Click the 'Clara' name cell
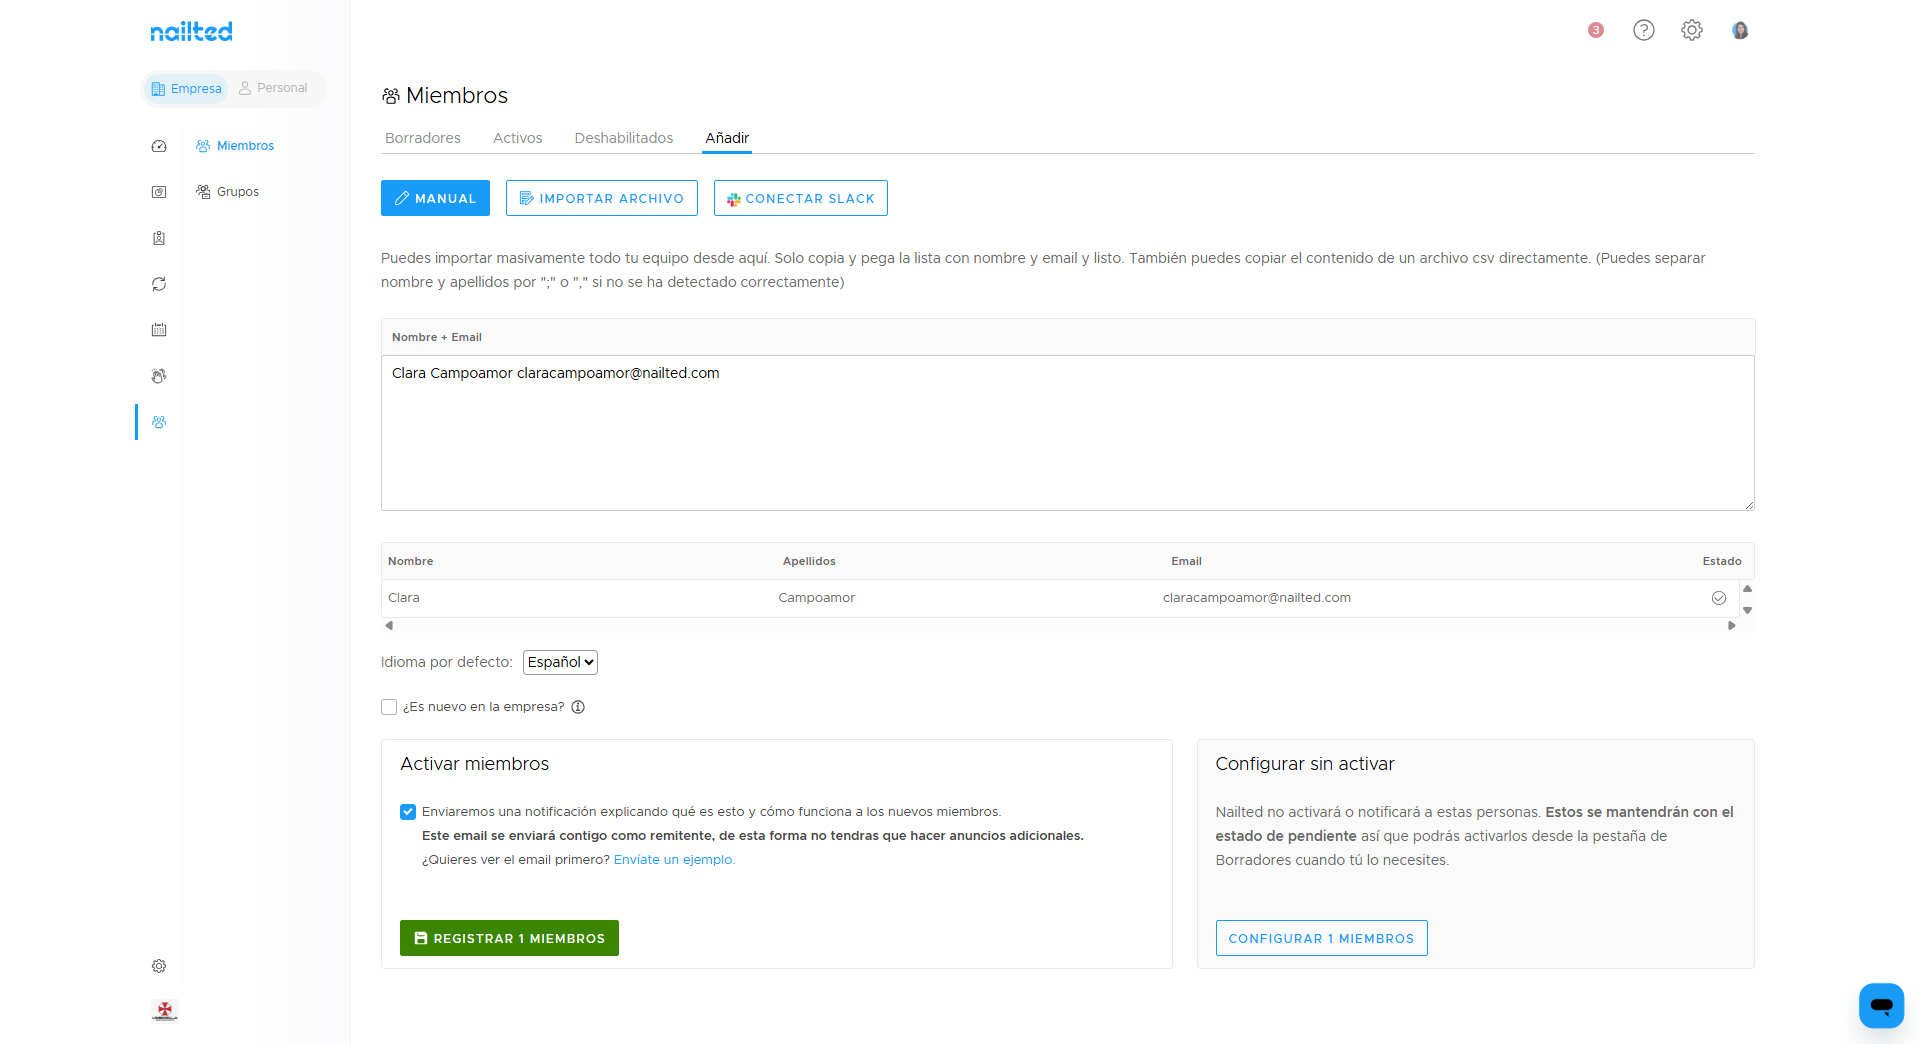Image resolution: width=1920 pixels, height=1044 pixels. [404, 598]
